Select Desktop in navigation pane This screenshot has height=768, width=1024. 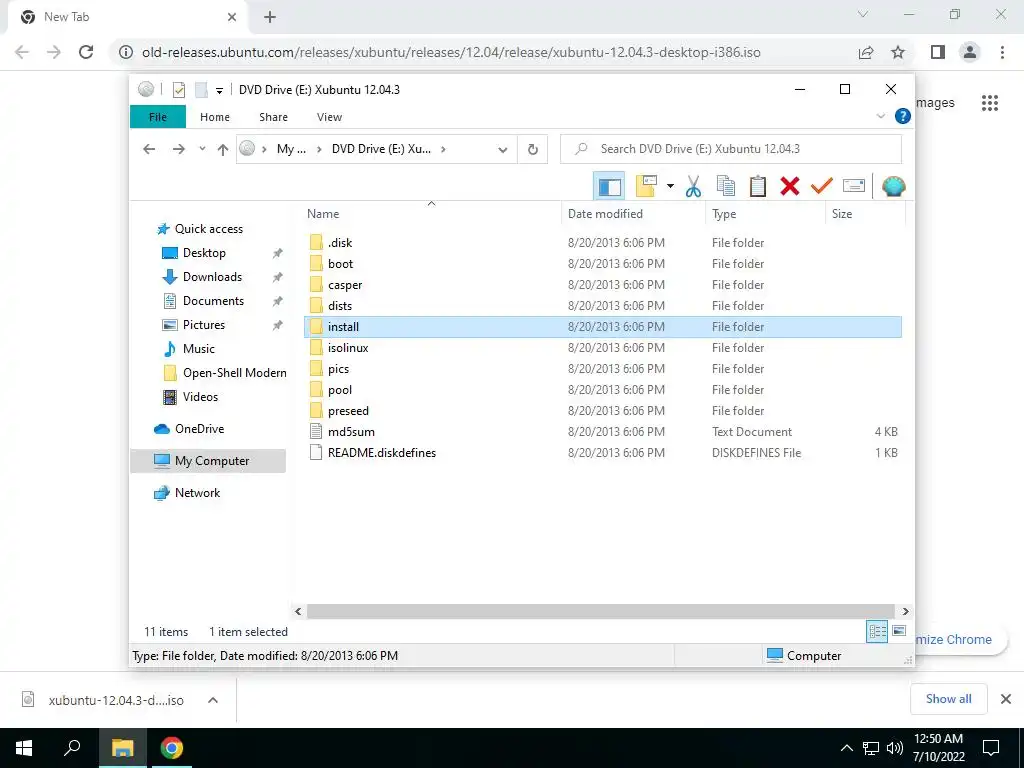point(204,253)
